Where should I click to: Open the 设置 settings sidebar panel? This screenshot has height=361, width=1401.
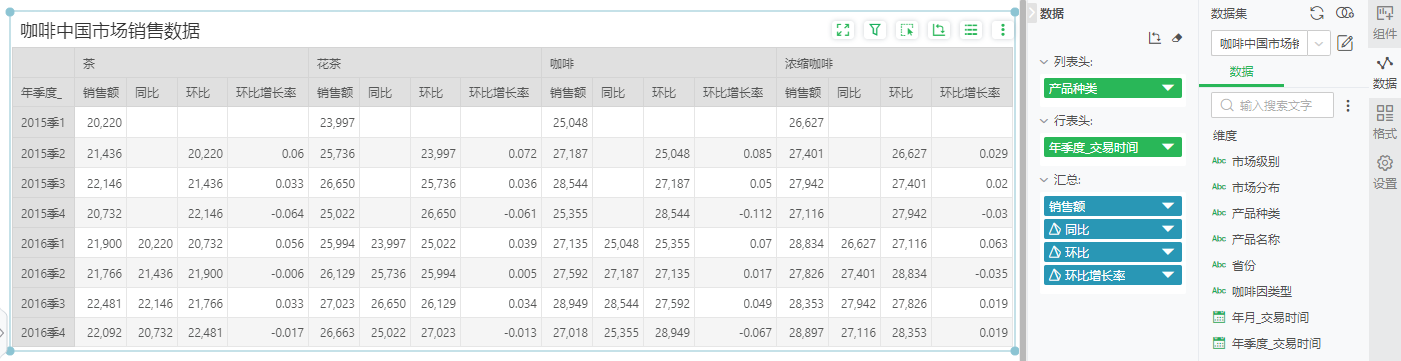coord(1385,172)
